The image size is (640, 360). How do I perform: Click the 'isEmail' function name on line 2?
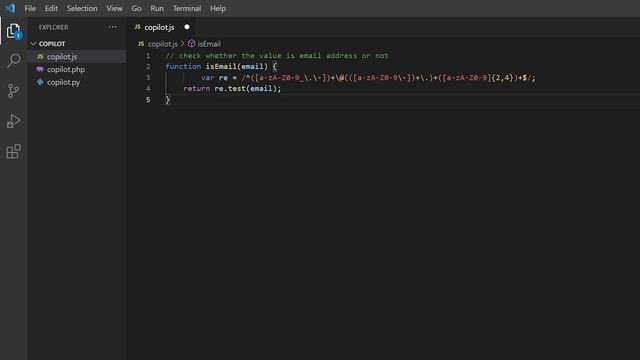coord(221,67)
